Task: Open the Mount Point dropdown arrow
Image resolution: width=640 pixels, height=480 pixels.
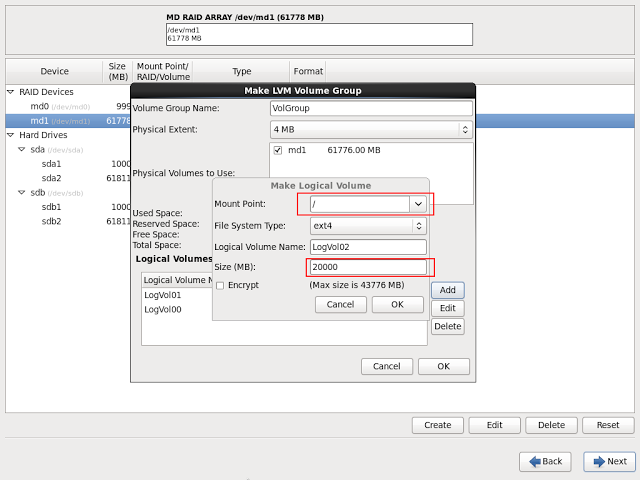Action: [x=419, y=203]
